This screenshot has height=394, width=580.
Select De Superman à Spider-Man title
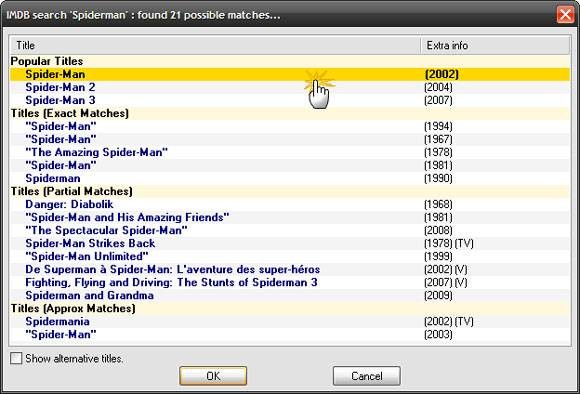[173, 269]
